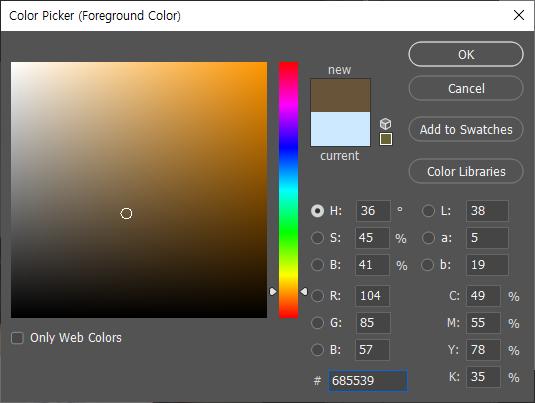Click the hex color field 685539

point(368,381)
